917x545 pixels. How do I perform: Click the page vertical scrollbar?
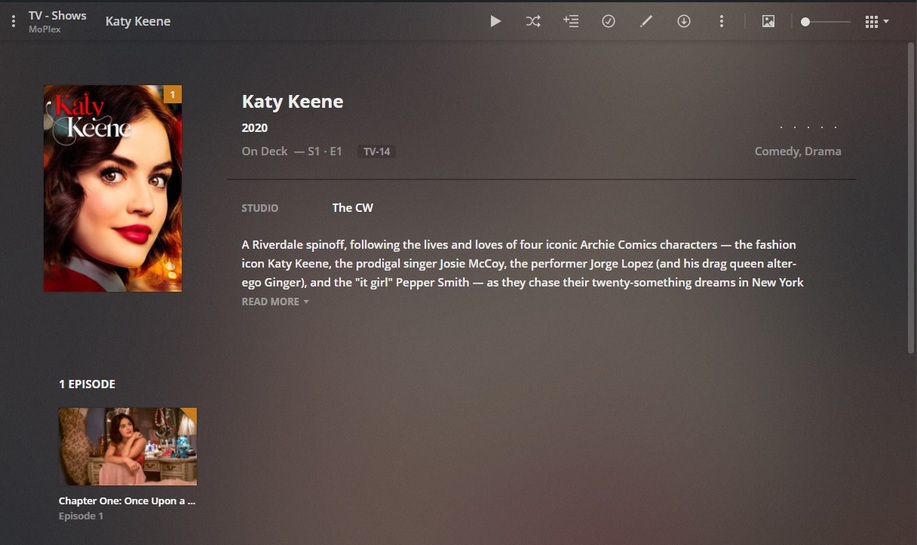(x=911, y=199)
